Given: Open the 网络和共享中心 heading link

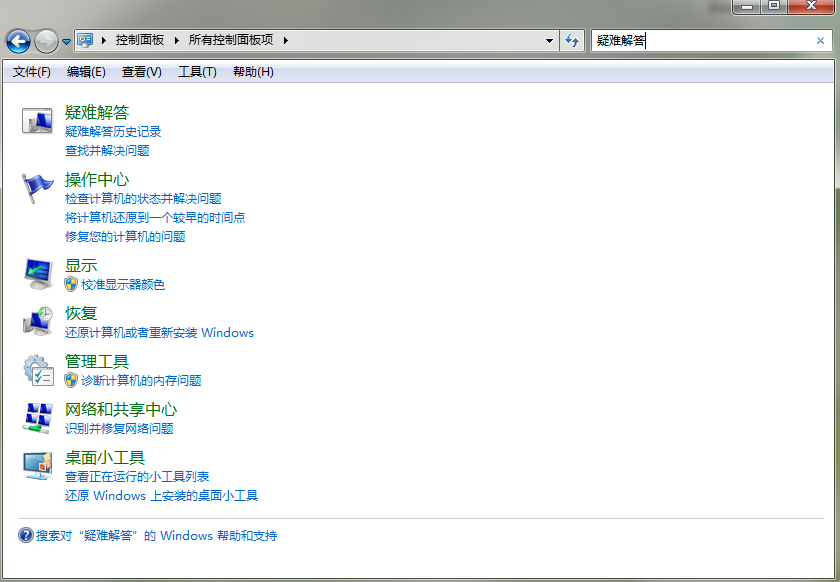Looking at the screenshot, I should click(121, 409).
